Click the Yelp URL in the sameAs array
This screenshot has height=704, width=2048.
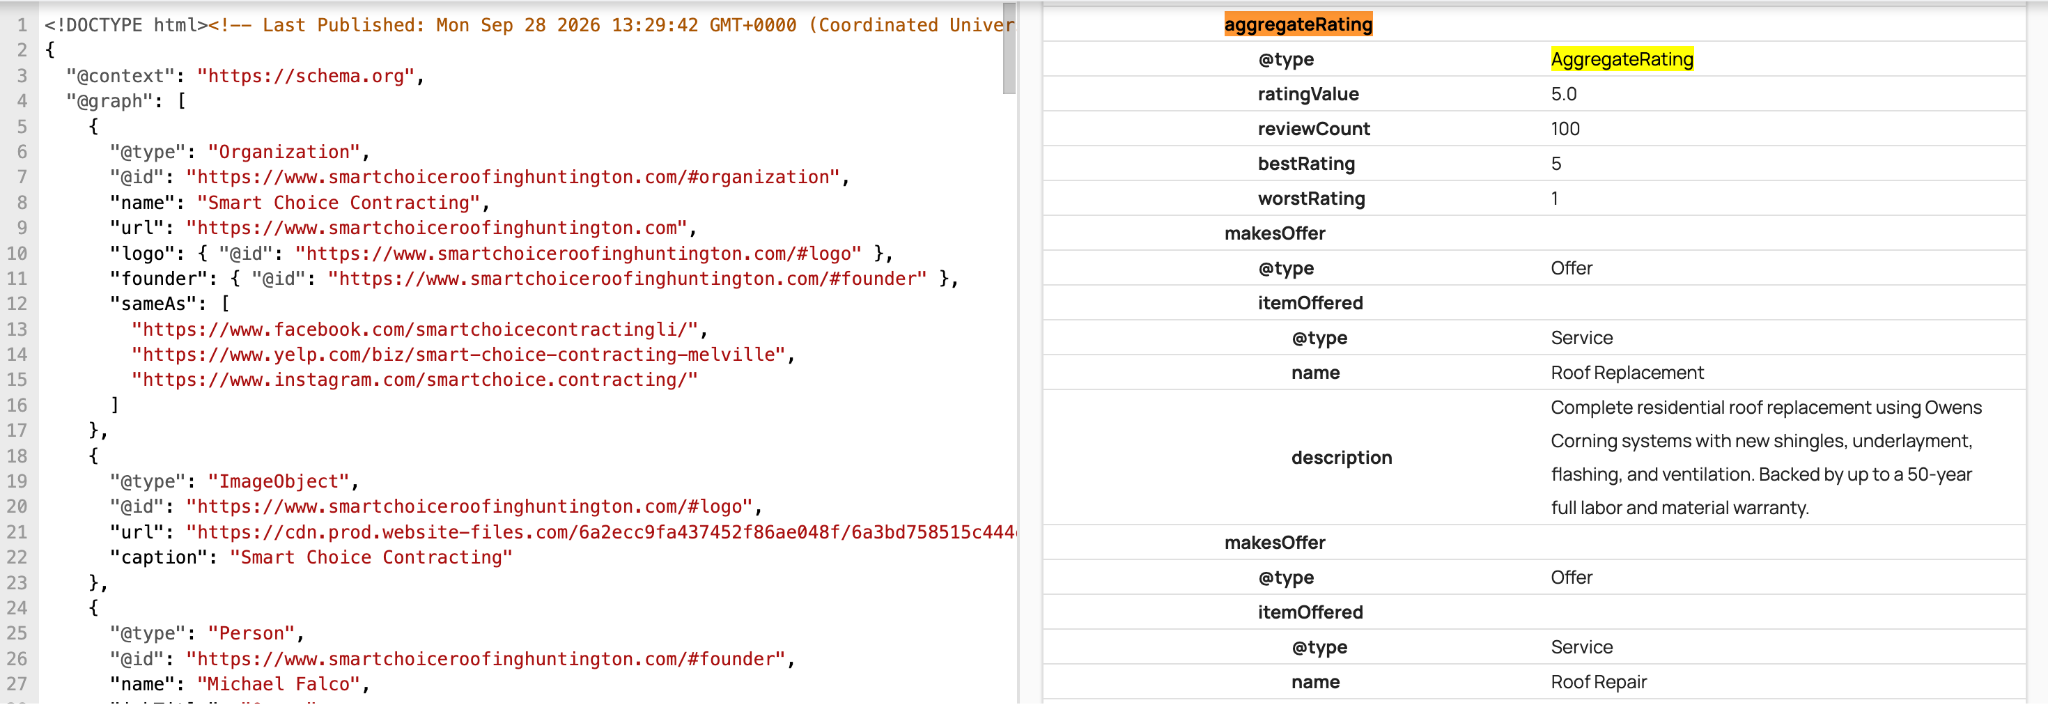tap(459, 355)
